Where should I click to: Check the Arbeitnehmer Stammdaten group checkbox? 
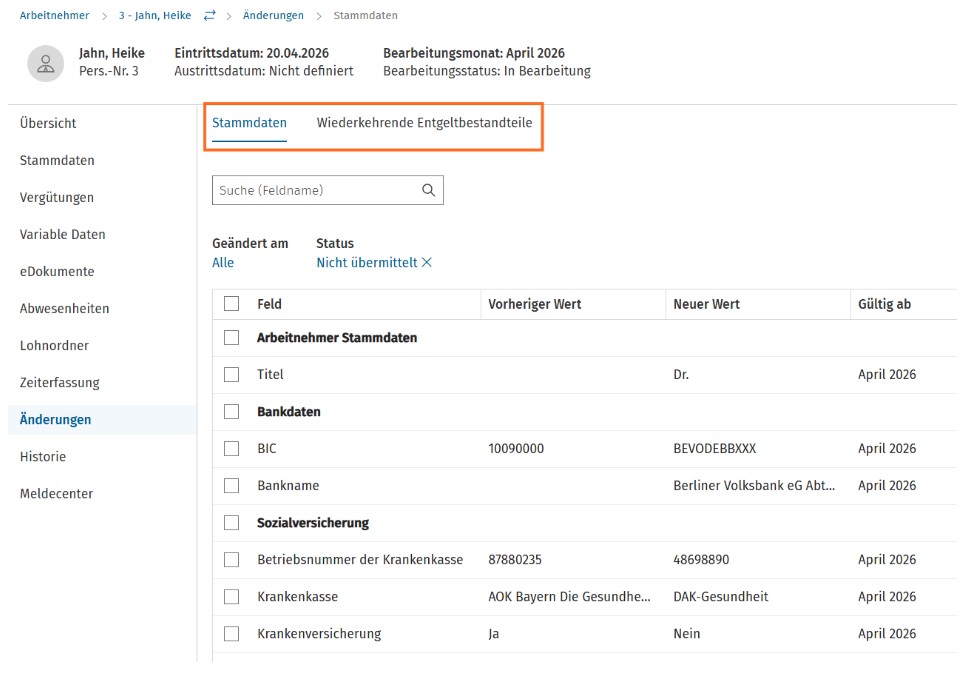click(x=232, y=338)
